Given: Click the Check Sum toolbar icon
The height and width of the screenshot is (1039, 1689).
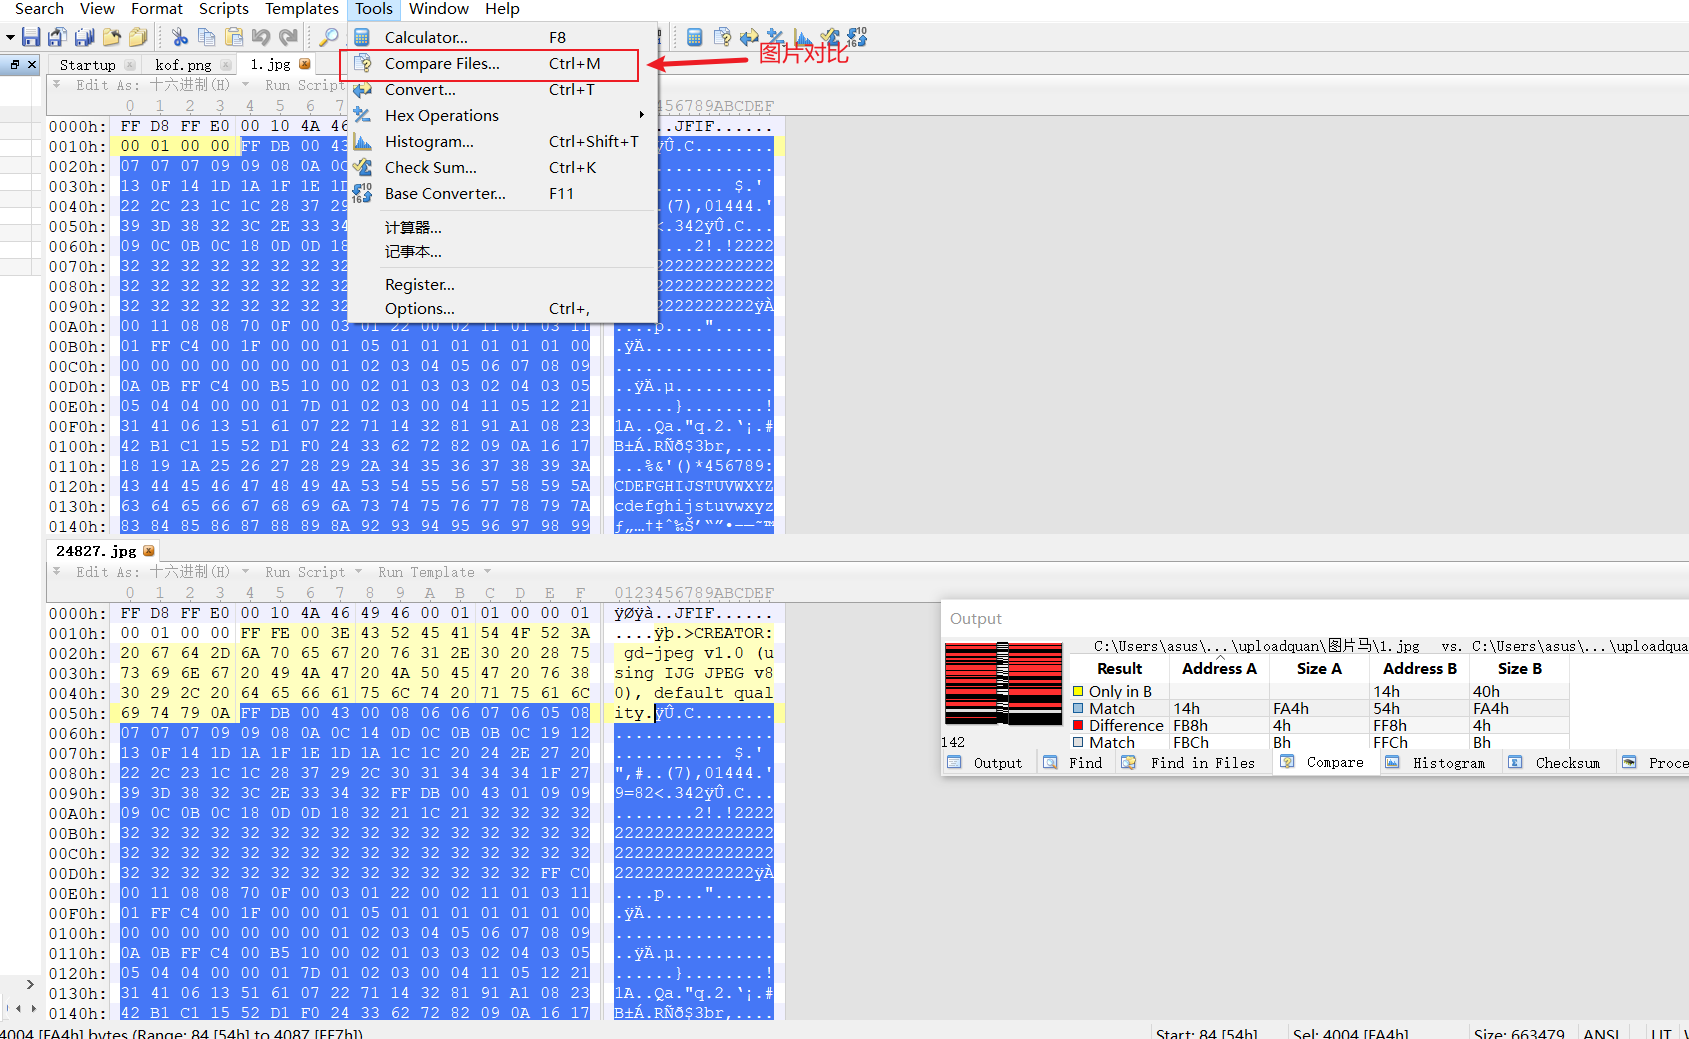Looking at the screenshot, I should tap(830, 37).
